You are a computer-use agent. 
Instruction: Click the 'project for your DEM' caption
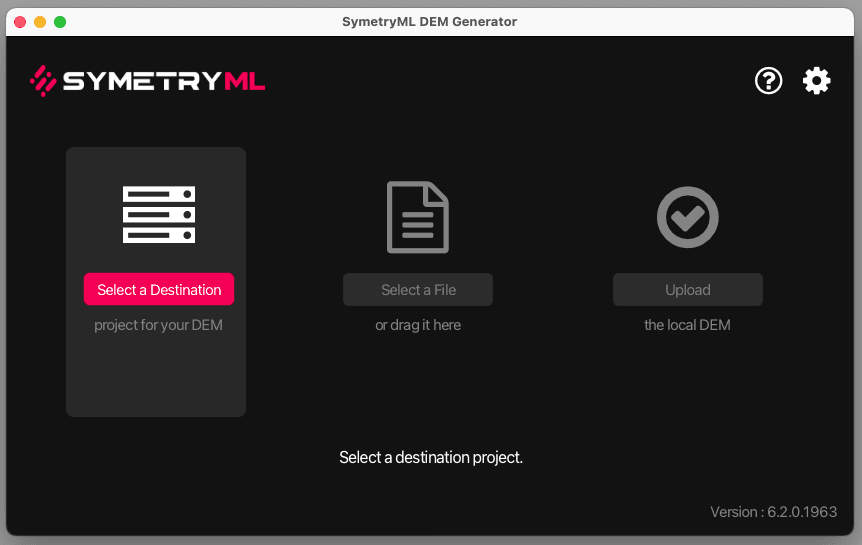click(158, 325)
